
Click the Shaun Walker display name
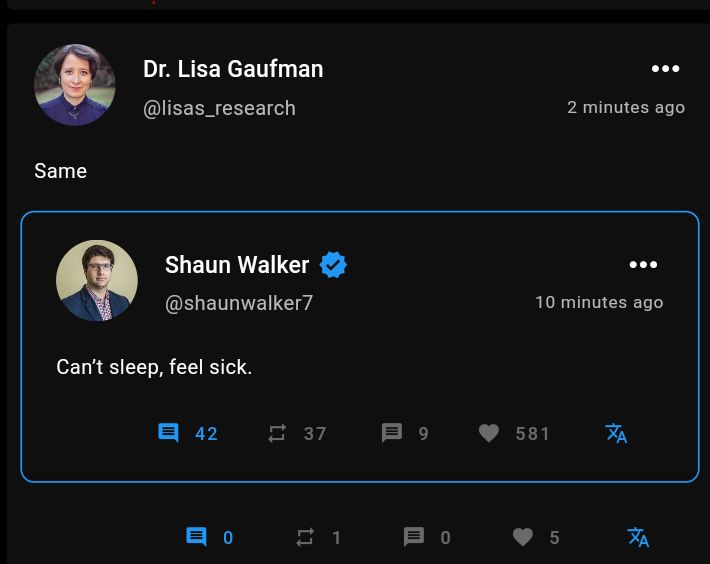click(237, 265)
